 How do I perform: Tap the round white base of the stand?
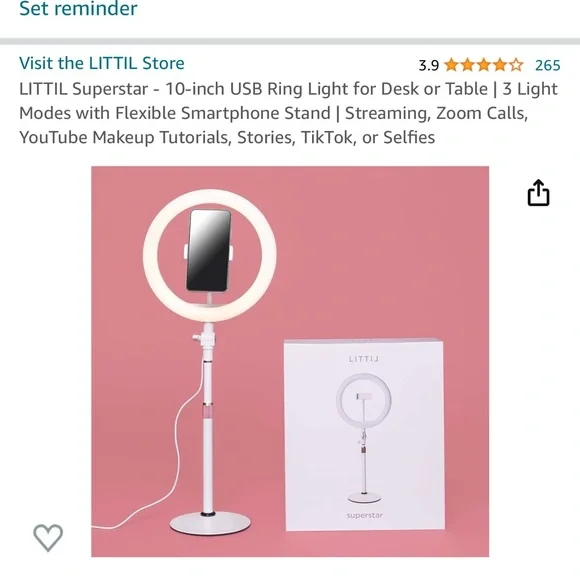(210, 522)
